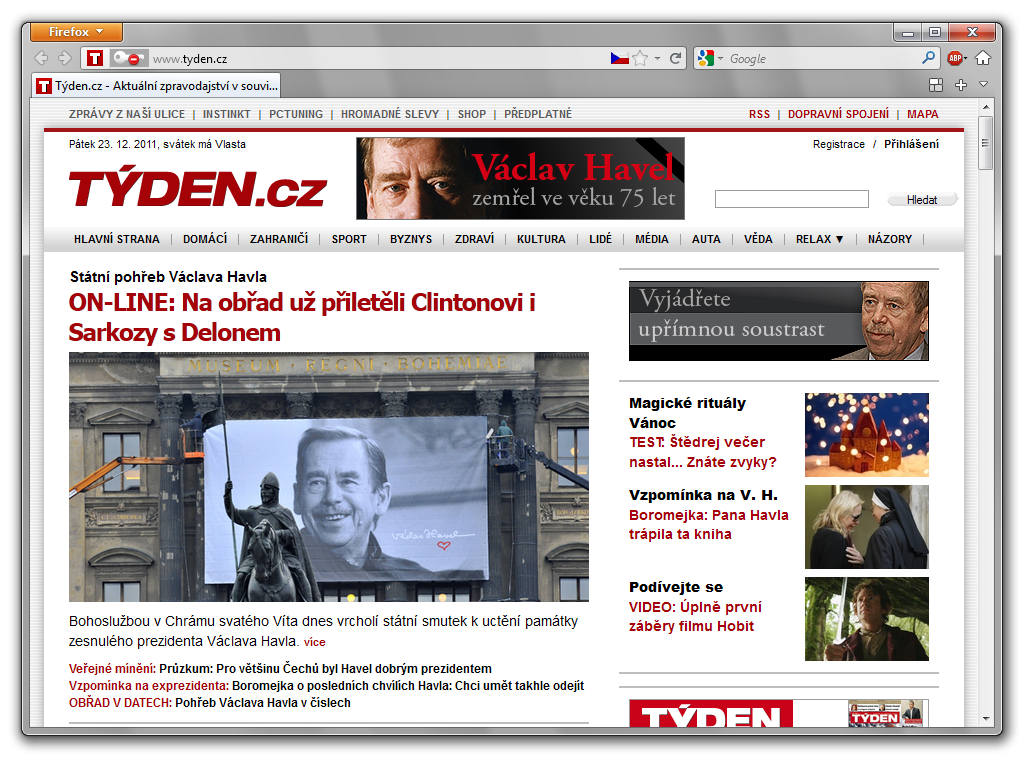The height and width of the screenshot is (763, 1034).
Task: Open INSTINKT link
Action: click(x=227, y=114)
